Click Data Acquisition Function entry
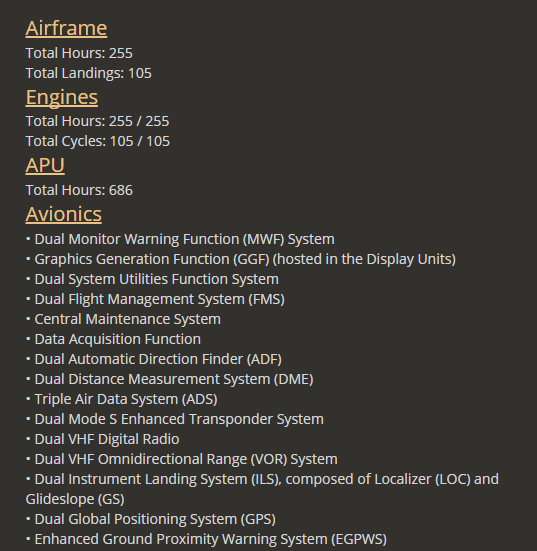This screenshot has width=537, height=551. [113, 339]
